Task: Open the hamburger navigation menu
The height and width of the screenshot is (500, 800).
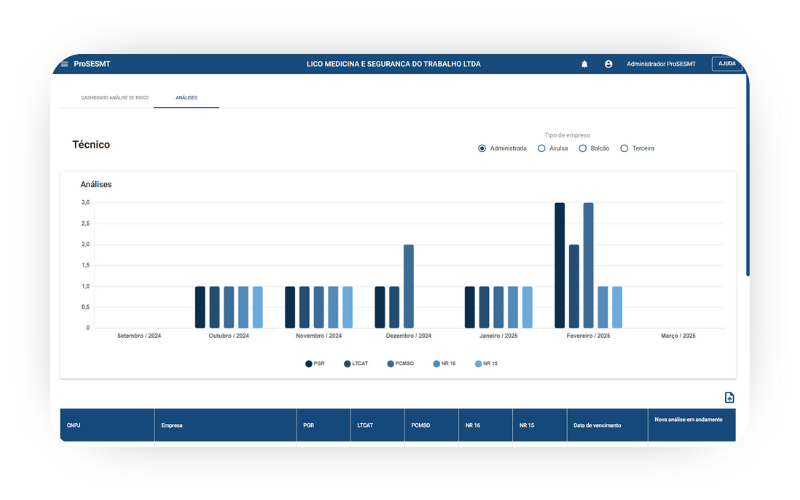Action: coord(65,64)
